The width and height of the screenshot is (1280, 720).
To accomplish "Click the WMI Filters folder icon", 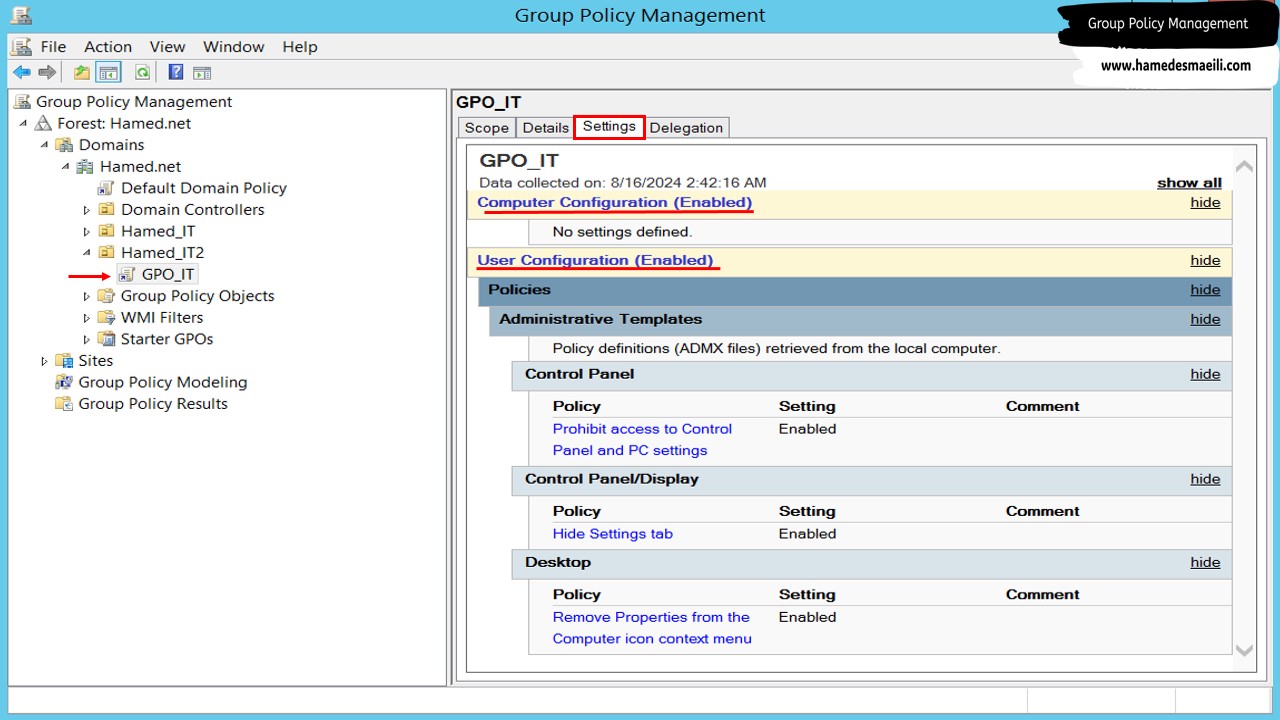I will coord(106,317).
